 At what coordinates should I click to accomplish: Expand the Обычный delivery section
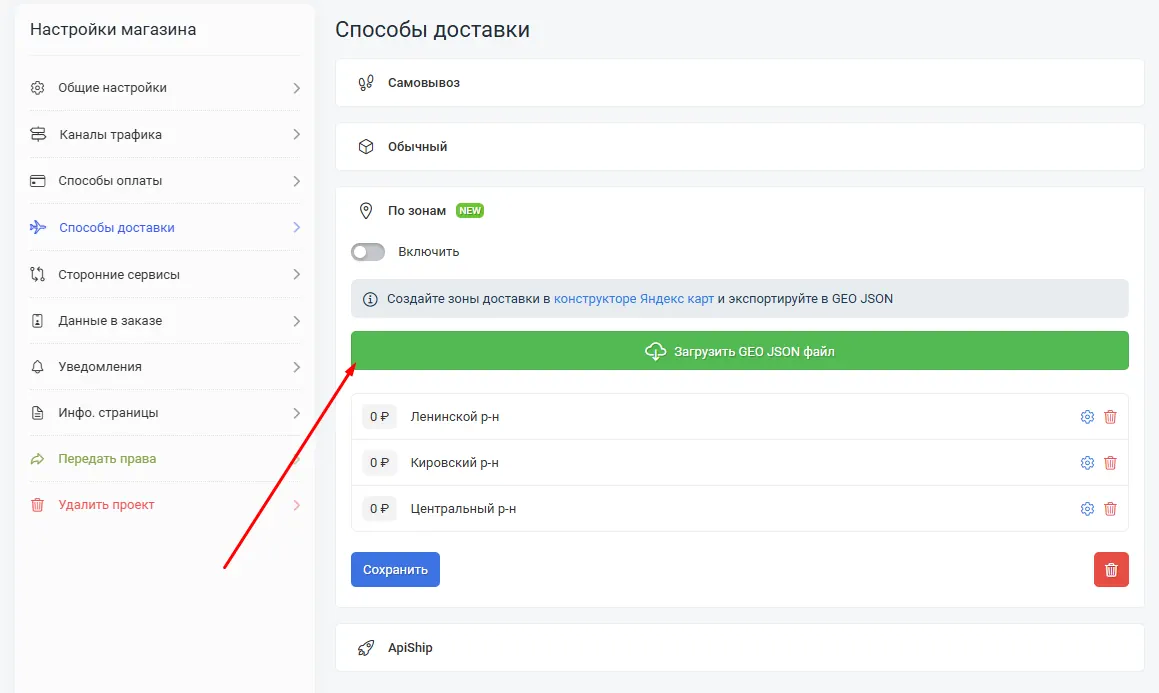[417, 147]
